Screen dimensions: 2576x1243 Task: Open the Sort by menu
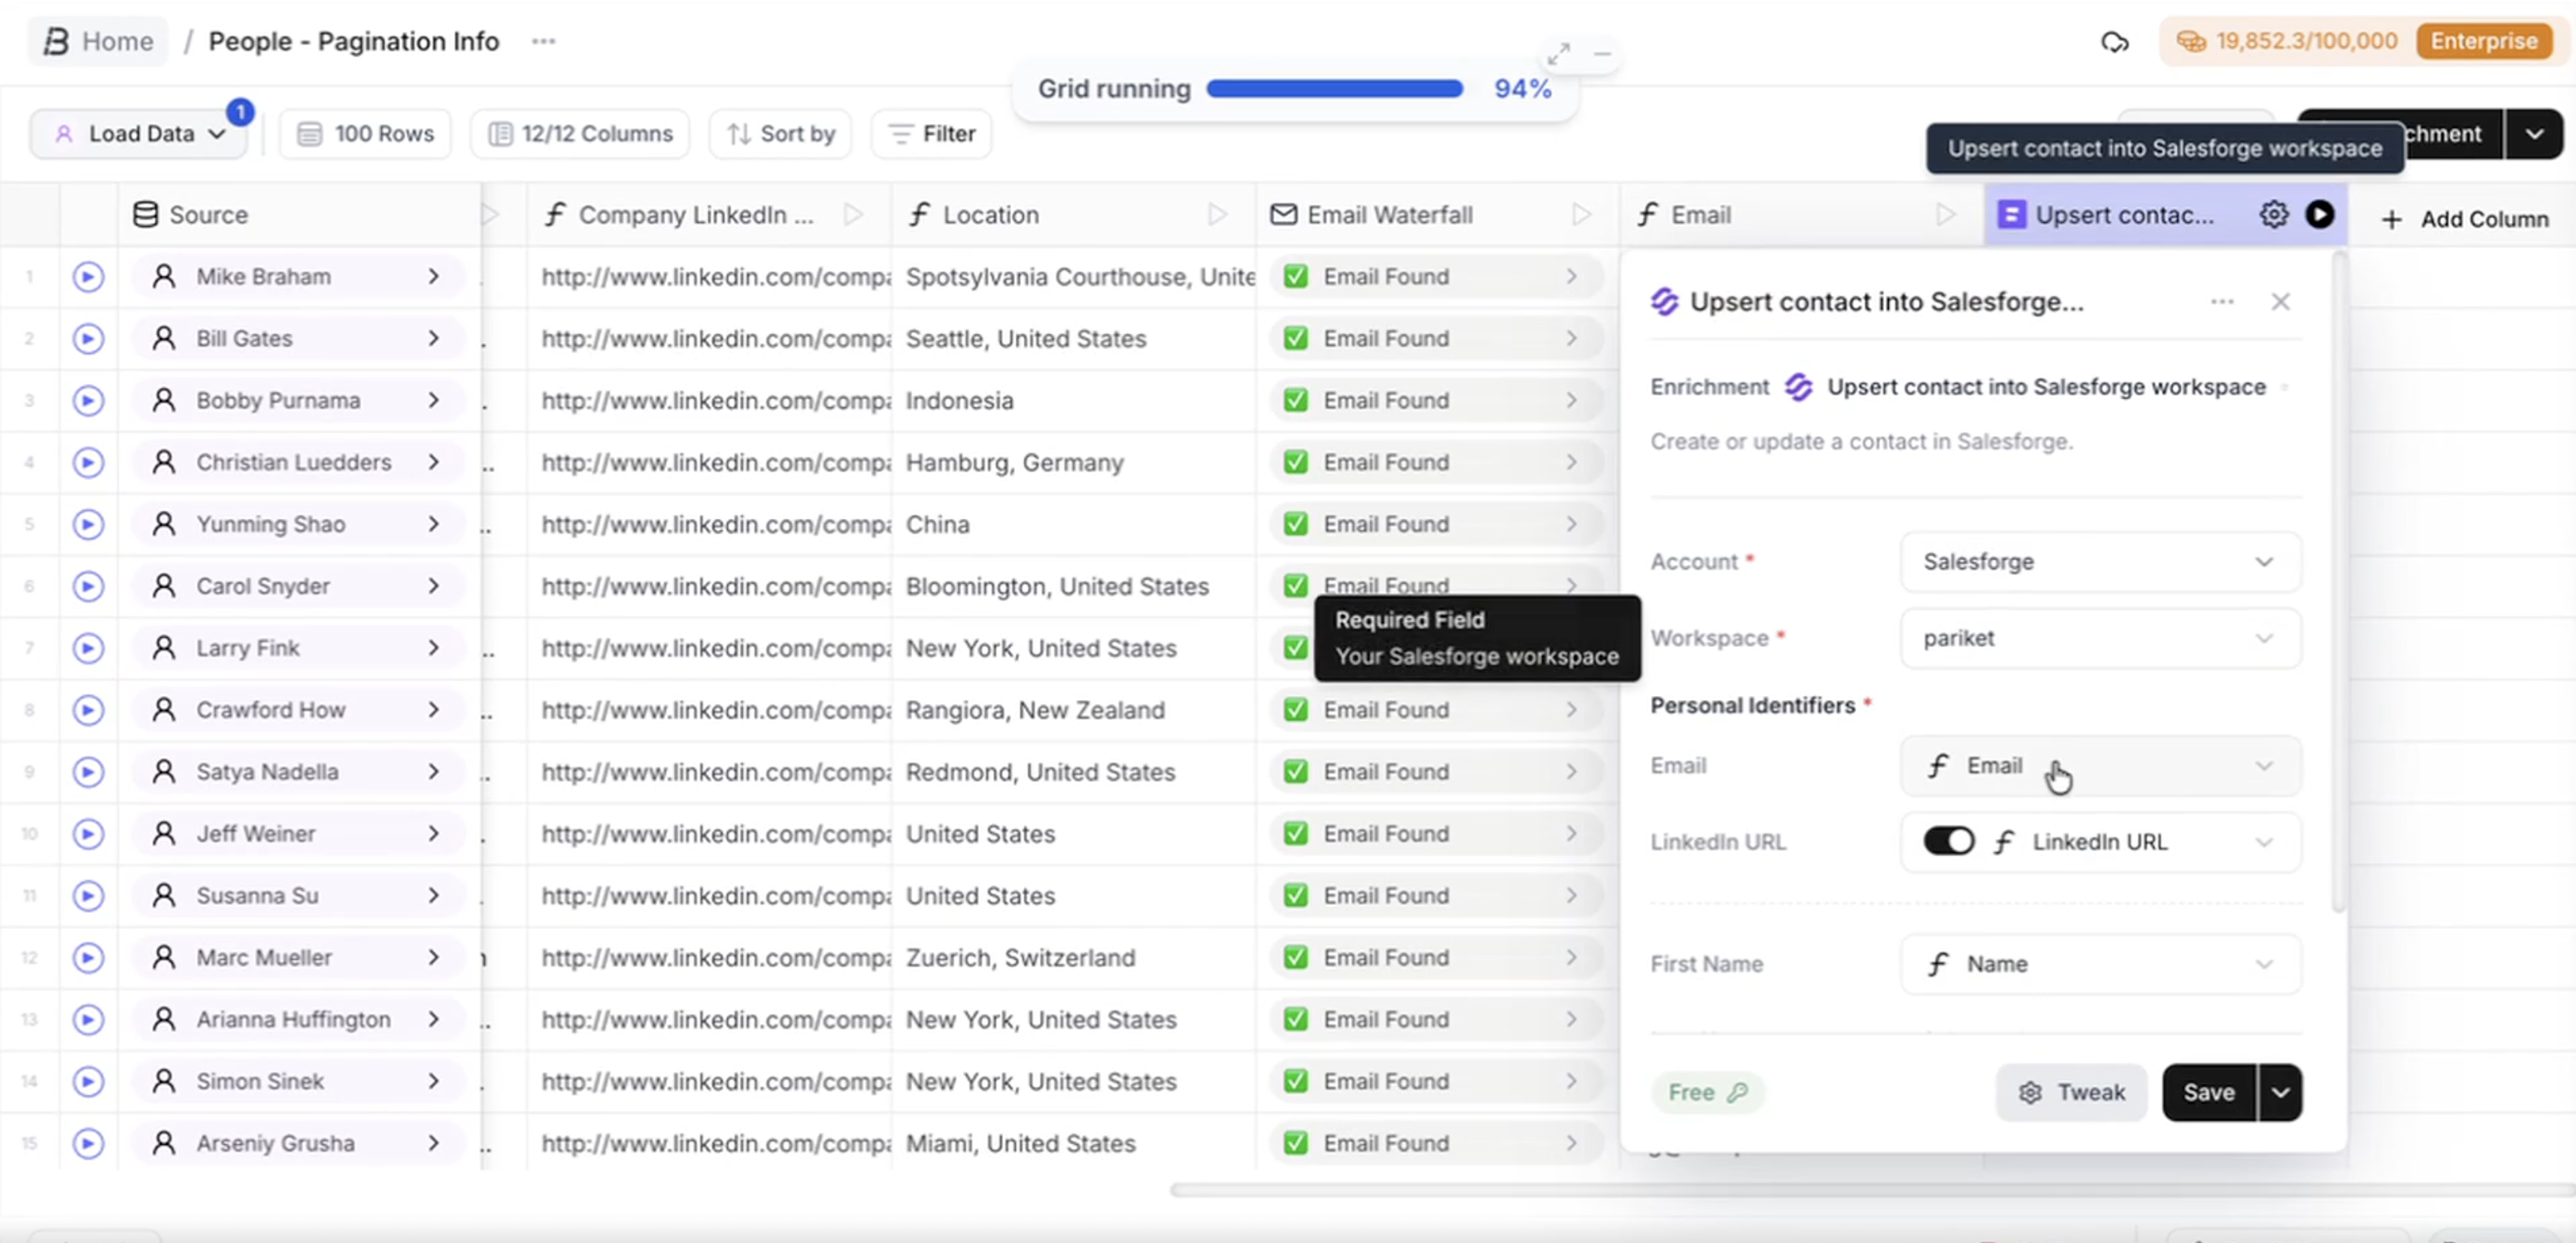tap(780, 134)
